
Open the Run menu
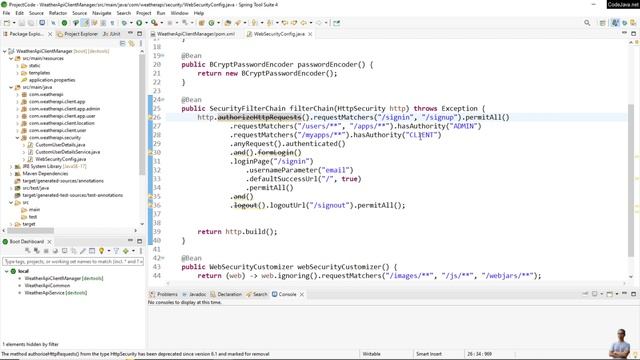[161, 13]
